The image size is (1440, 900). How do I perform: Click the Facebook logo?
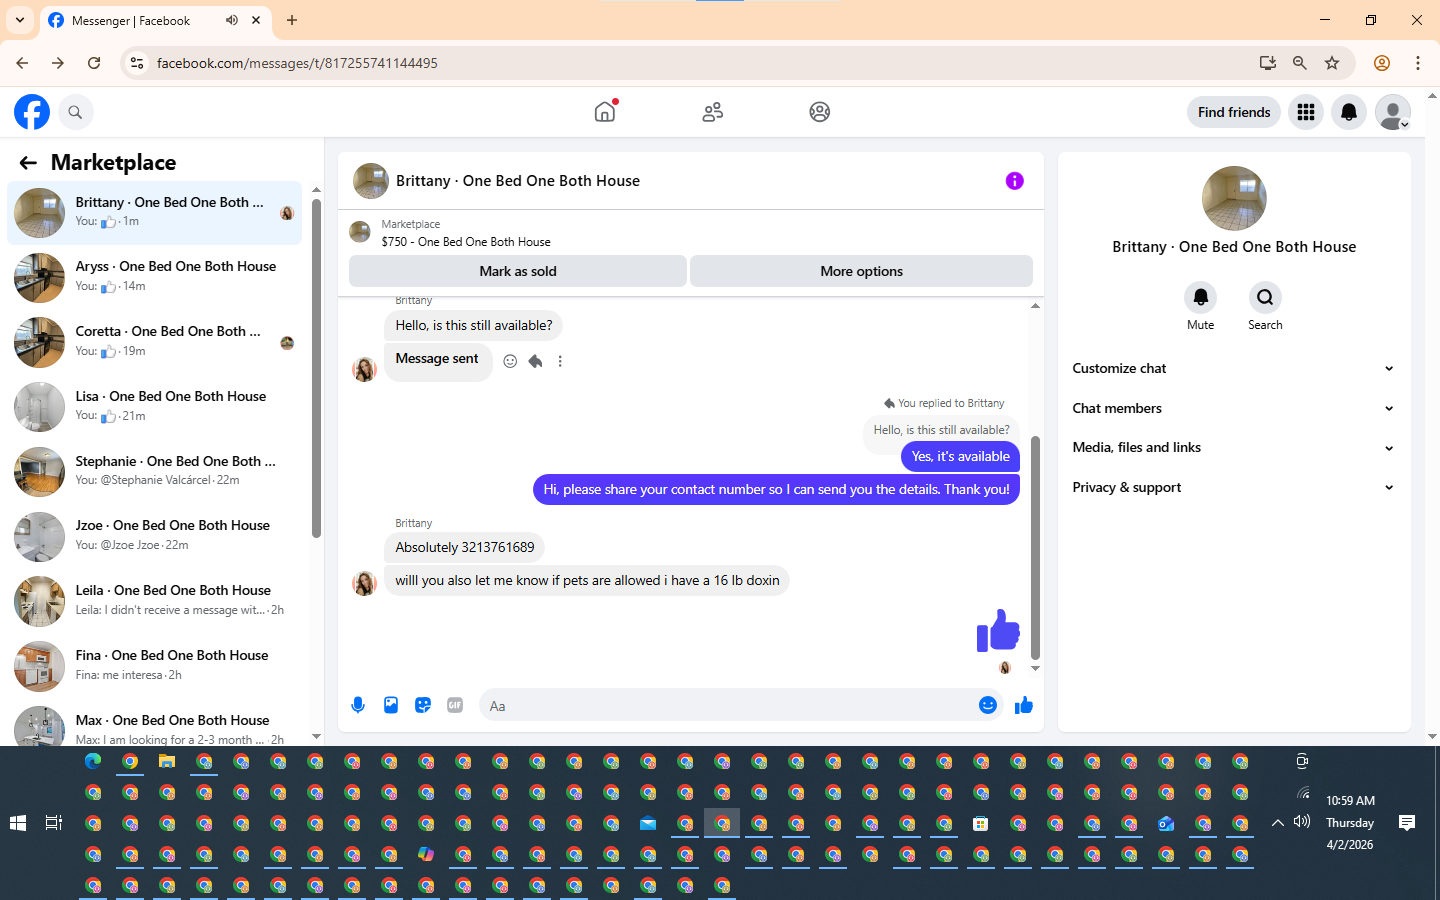32,112
